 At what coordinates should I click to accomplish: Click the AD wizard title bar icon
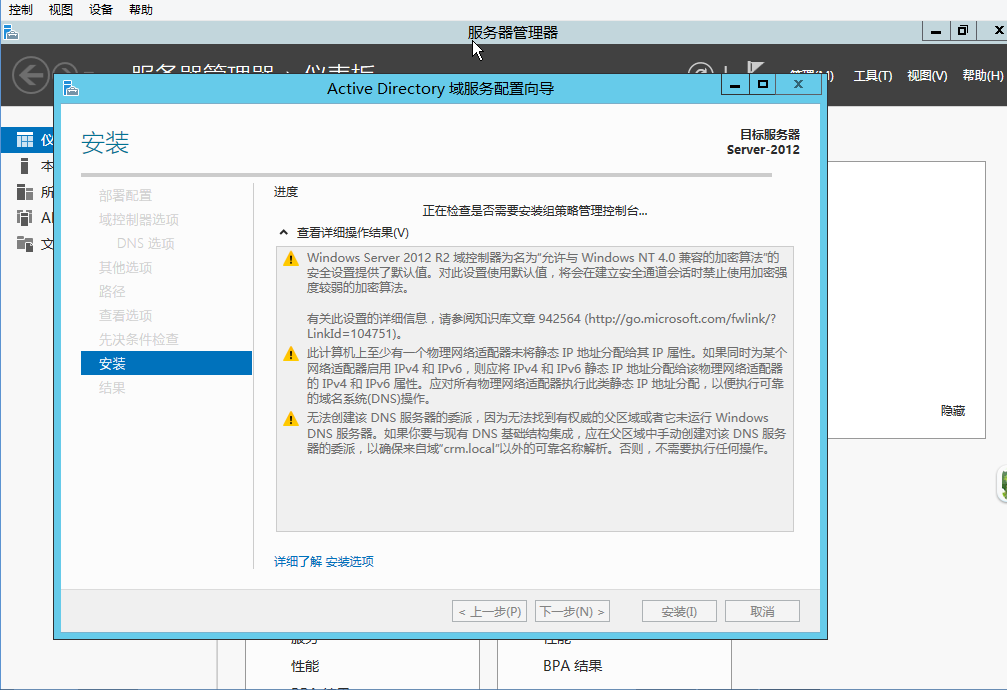tap(71, 88)
